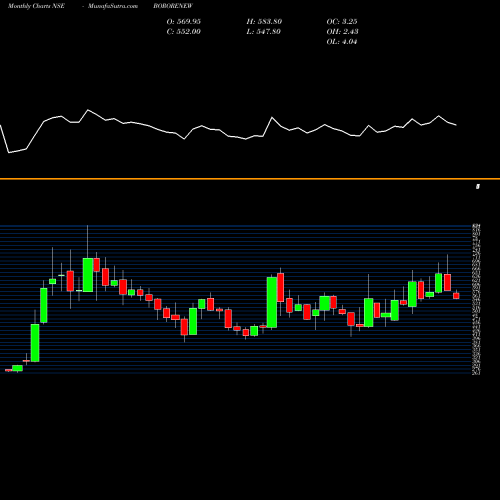Select the open value 'O: 569.95'
This screenshot has height=500, width=500.
[x=184, y=22]
